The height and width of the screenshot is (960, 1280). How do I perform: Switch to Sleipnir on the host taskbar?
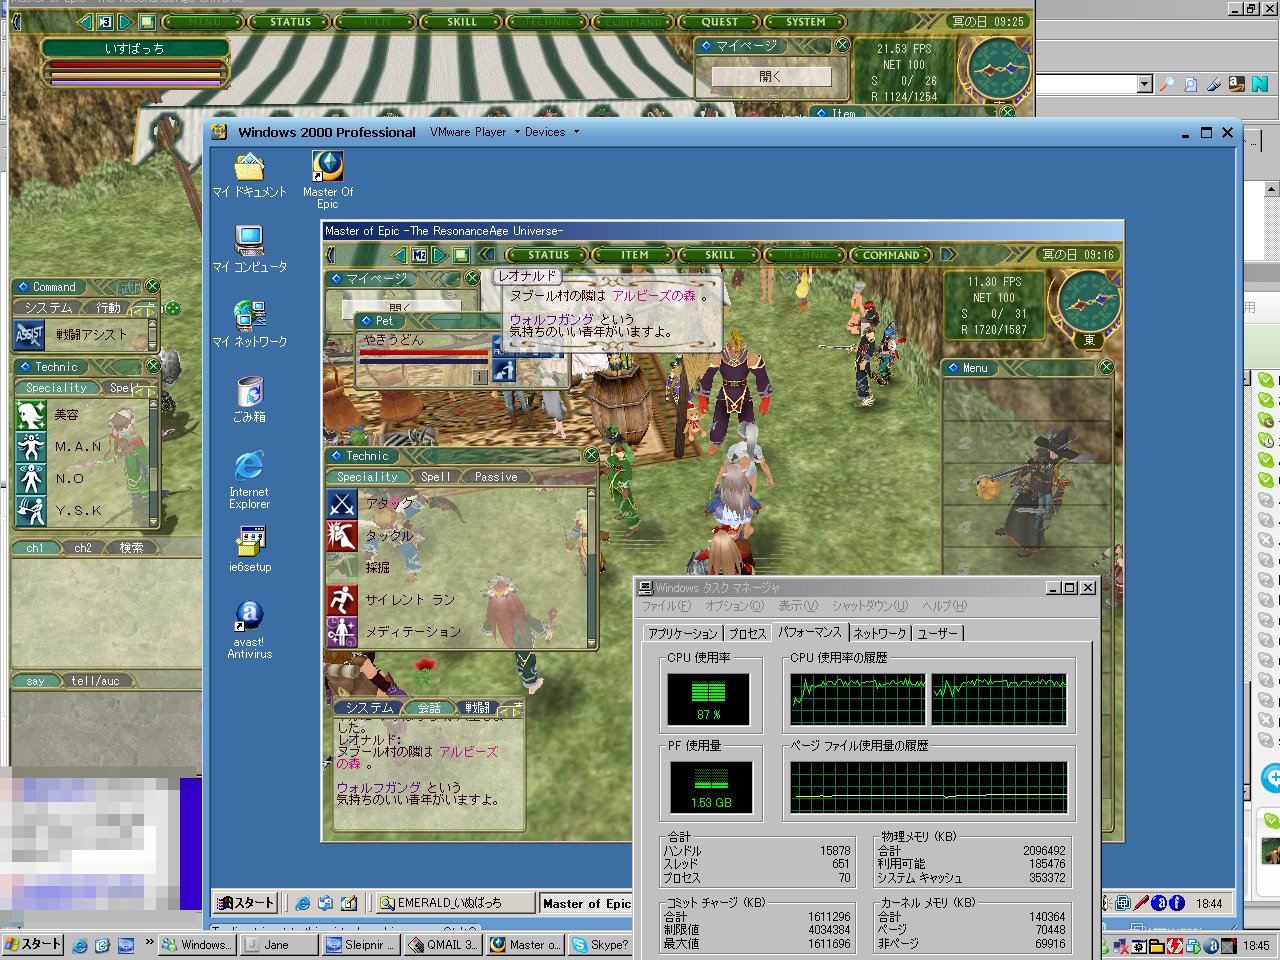click(x=361, y=944)
